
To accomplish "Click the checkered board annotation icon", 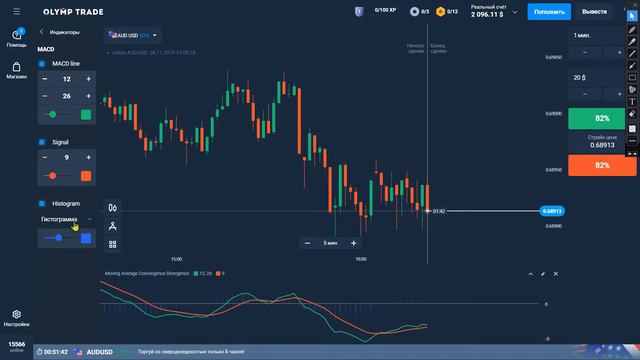I will [632, 129].
